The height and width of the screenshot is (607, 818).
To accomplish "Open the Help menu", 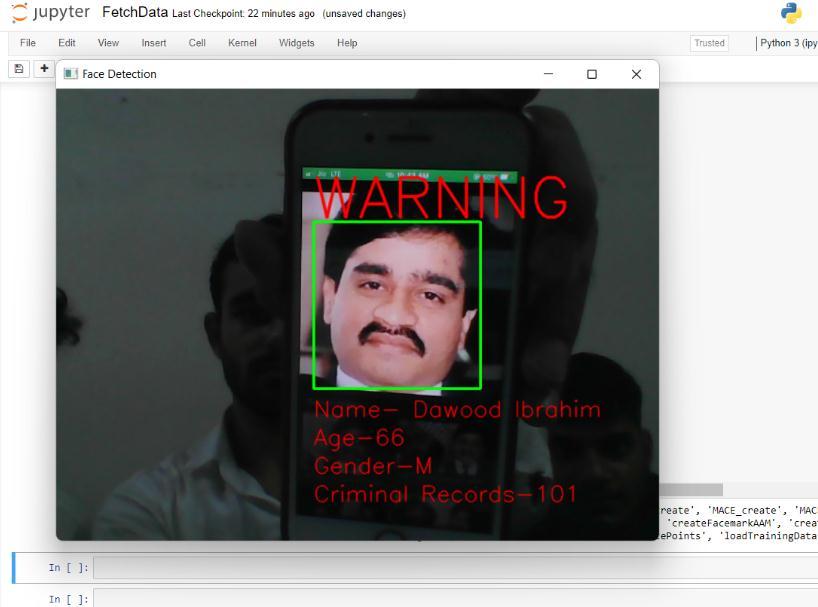I will pyautogui.click(x=347, y=43).
